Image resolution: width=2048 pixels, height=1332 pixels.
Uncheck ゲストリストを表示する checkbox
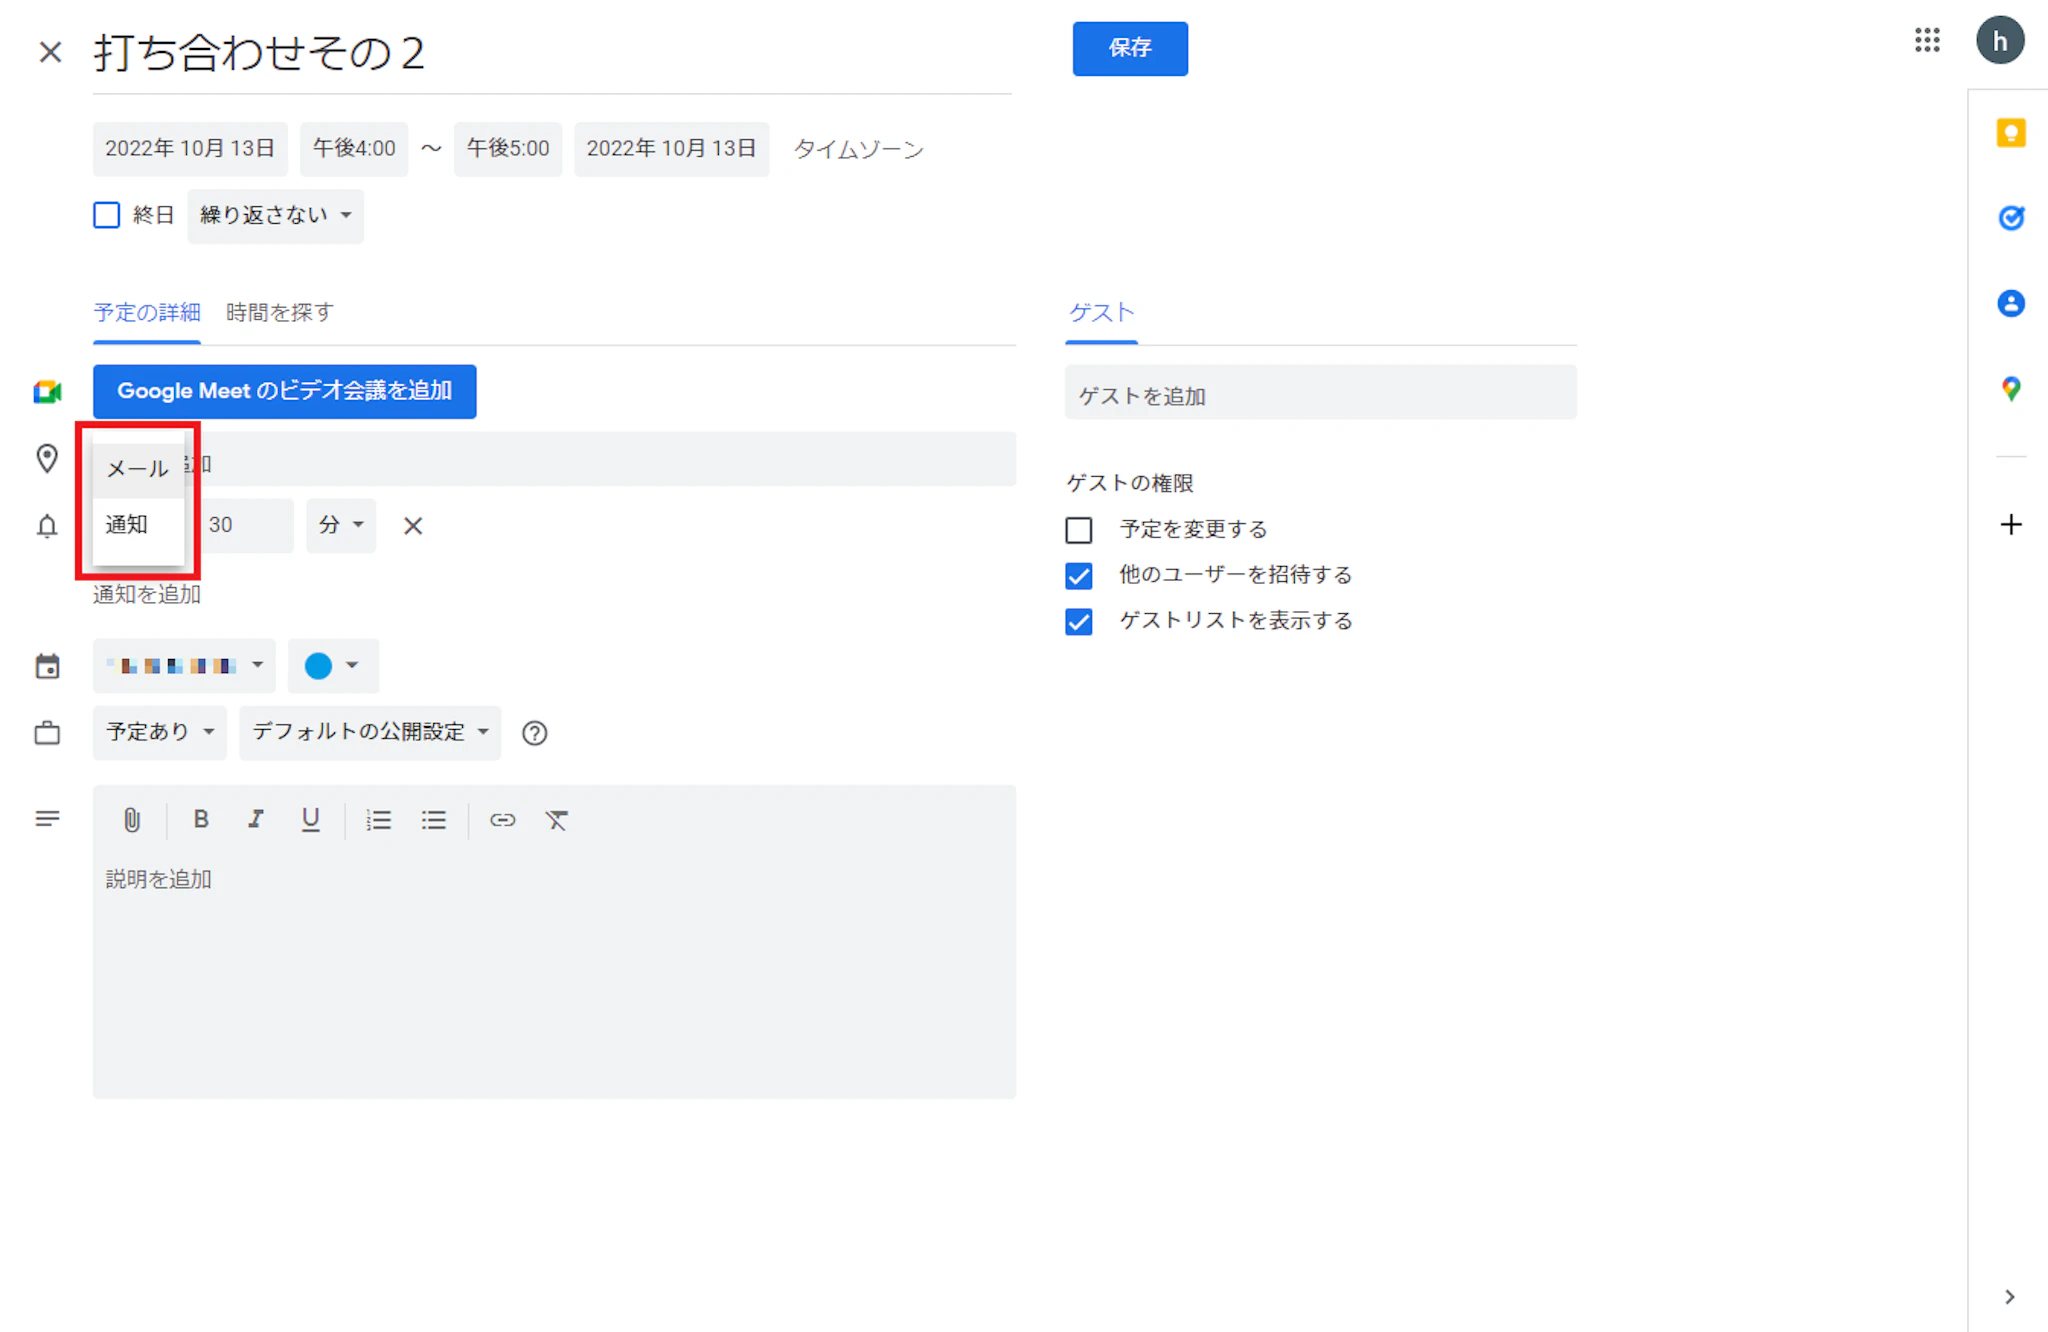point(1079,621)
